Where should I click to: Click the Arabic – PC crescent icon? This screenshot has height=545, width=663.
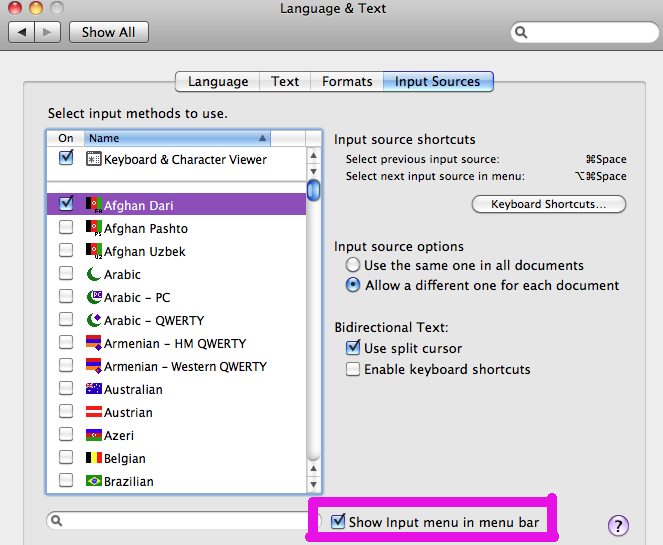(94, 297)
